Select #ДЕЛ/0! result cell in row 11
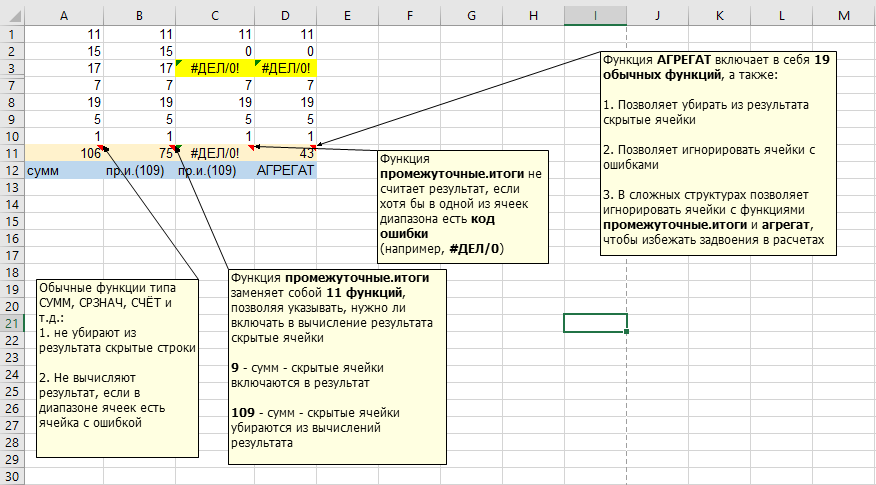This screenshot has width=876, height=485. 215,153
